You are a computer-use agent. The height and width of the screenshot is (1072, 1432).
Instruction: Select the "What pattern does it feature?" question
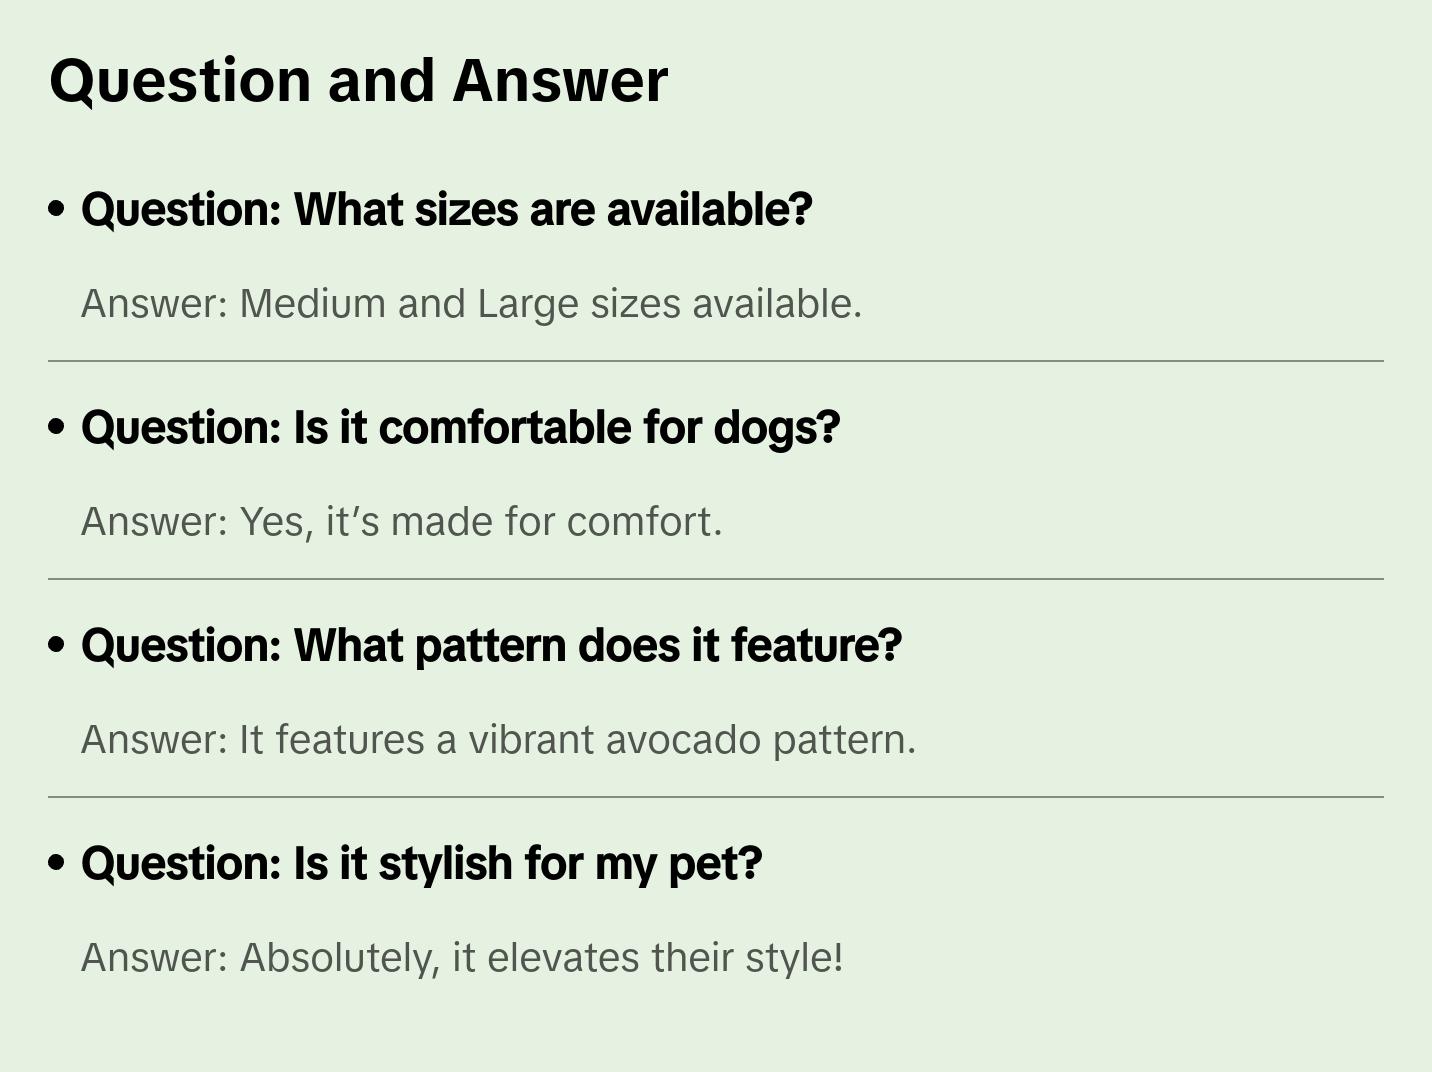click(491, 646)
